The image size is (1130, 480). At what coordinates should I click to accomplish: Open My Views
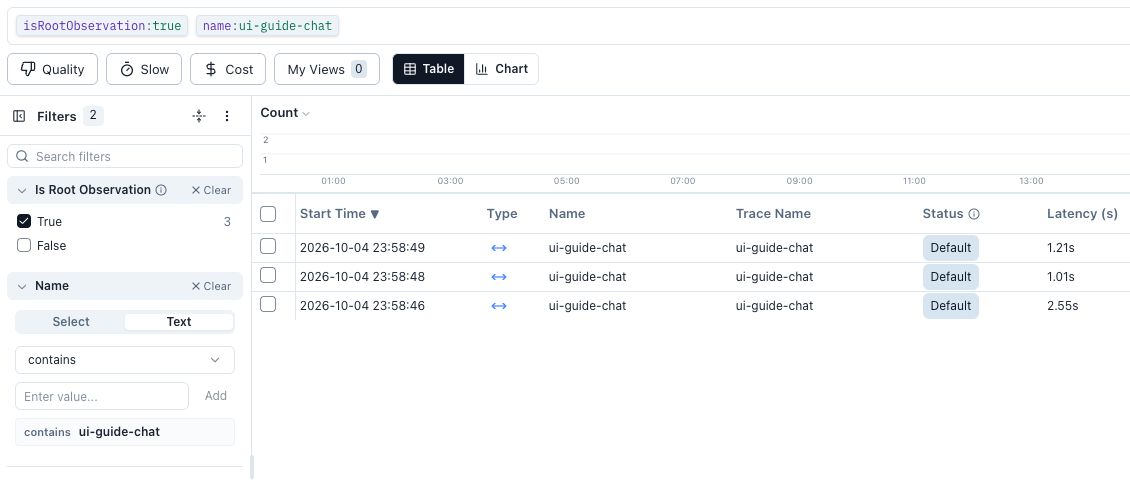pos(326,69)
